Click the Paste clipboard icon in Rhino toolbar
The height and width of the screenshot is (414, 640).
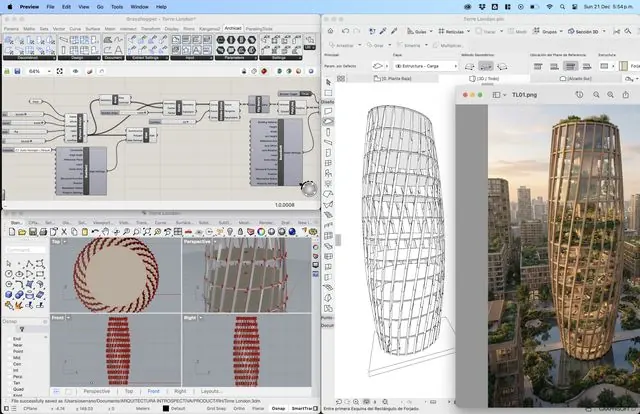(85, 232)
